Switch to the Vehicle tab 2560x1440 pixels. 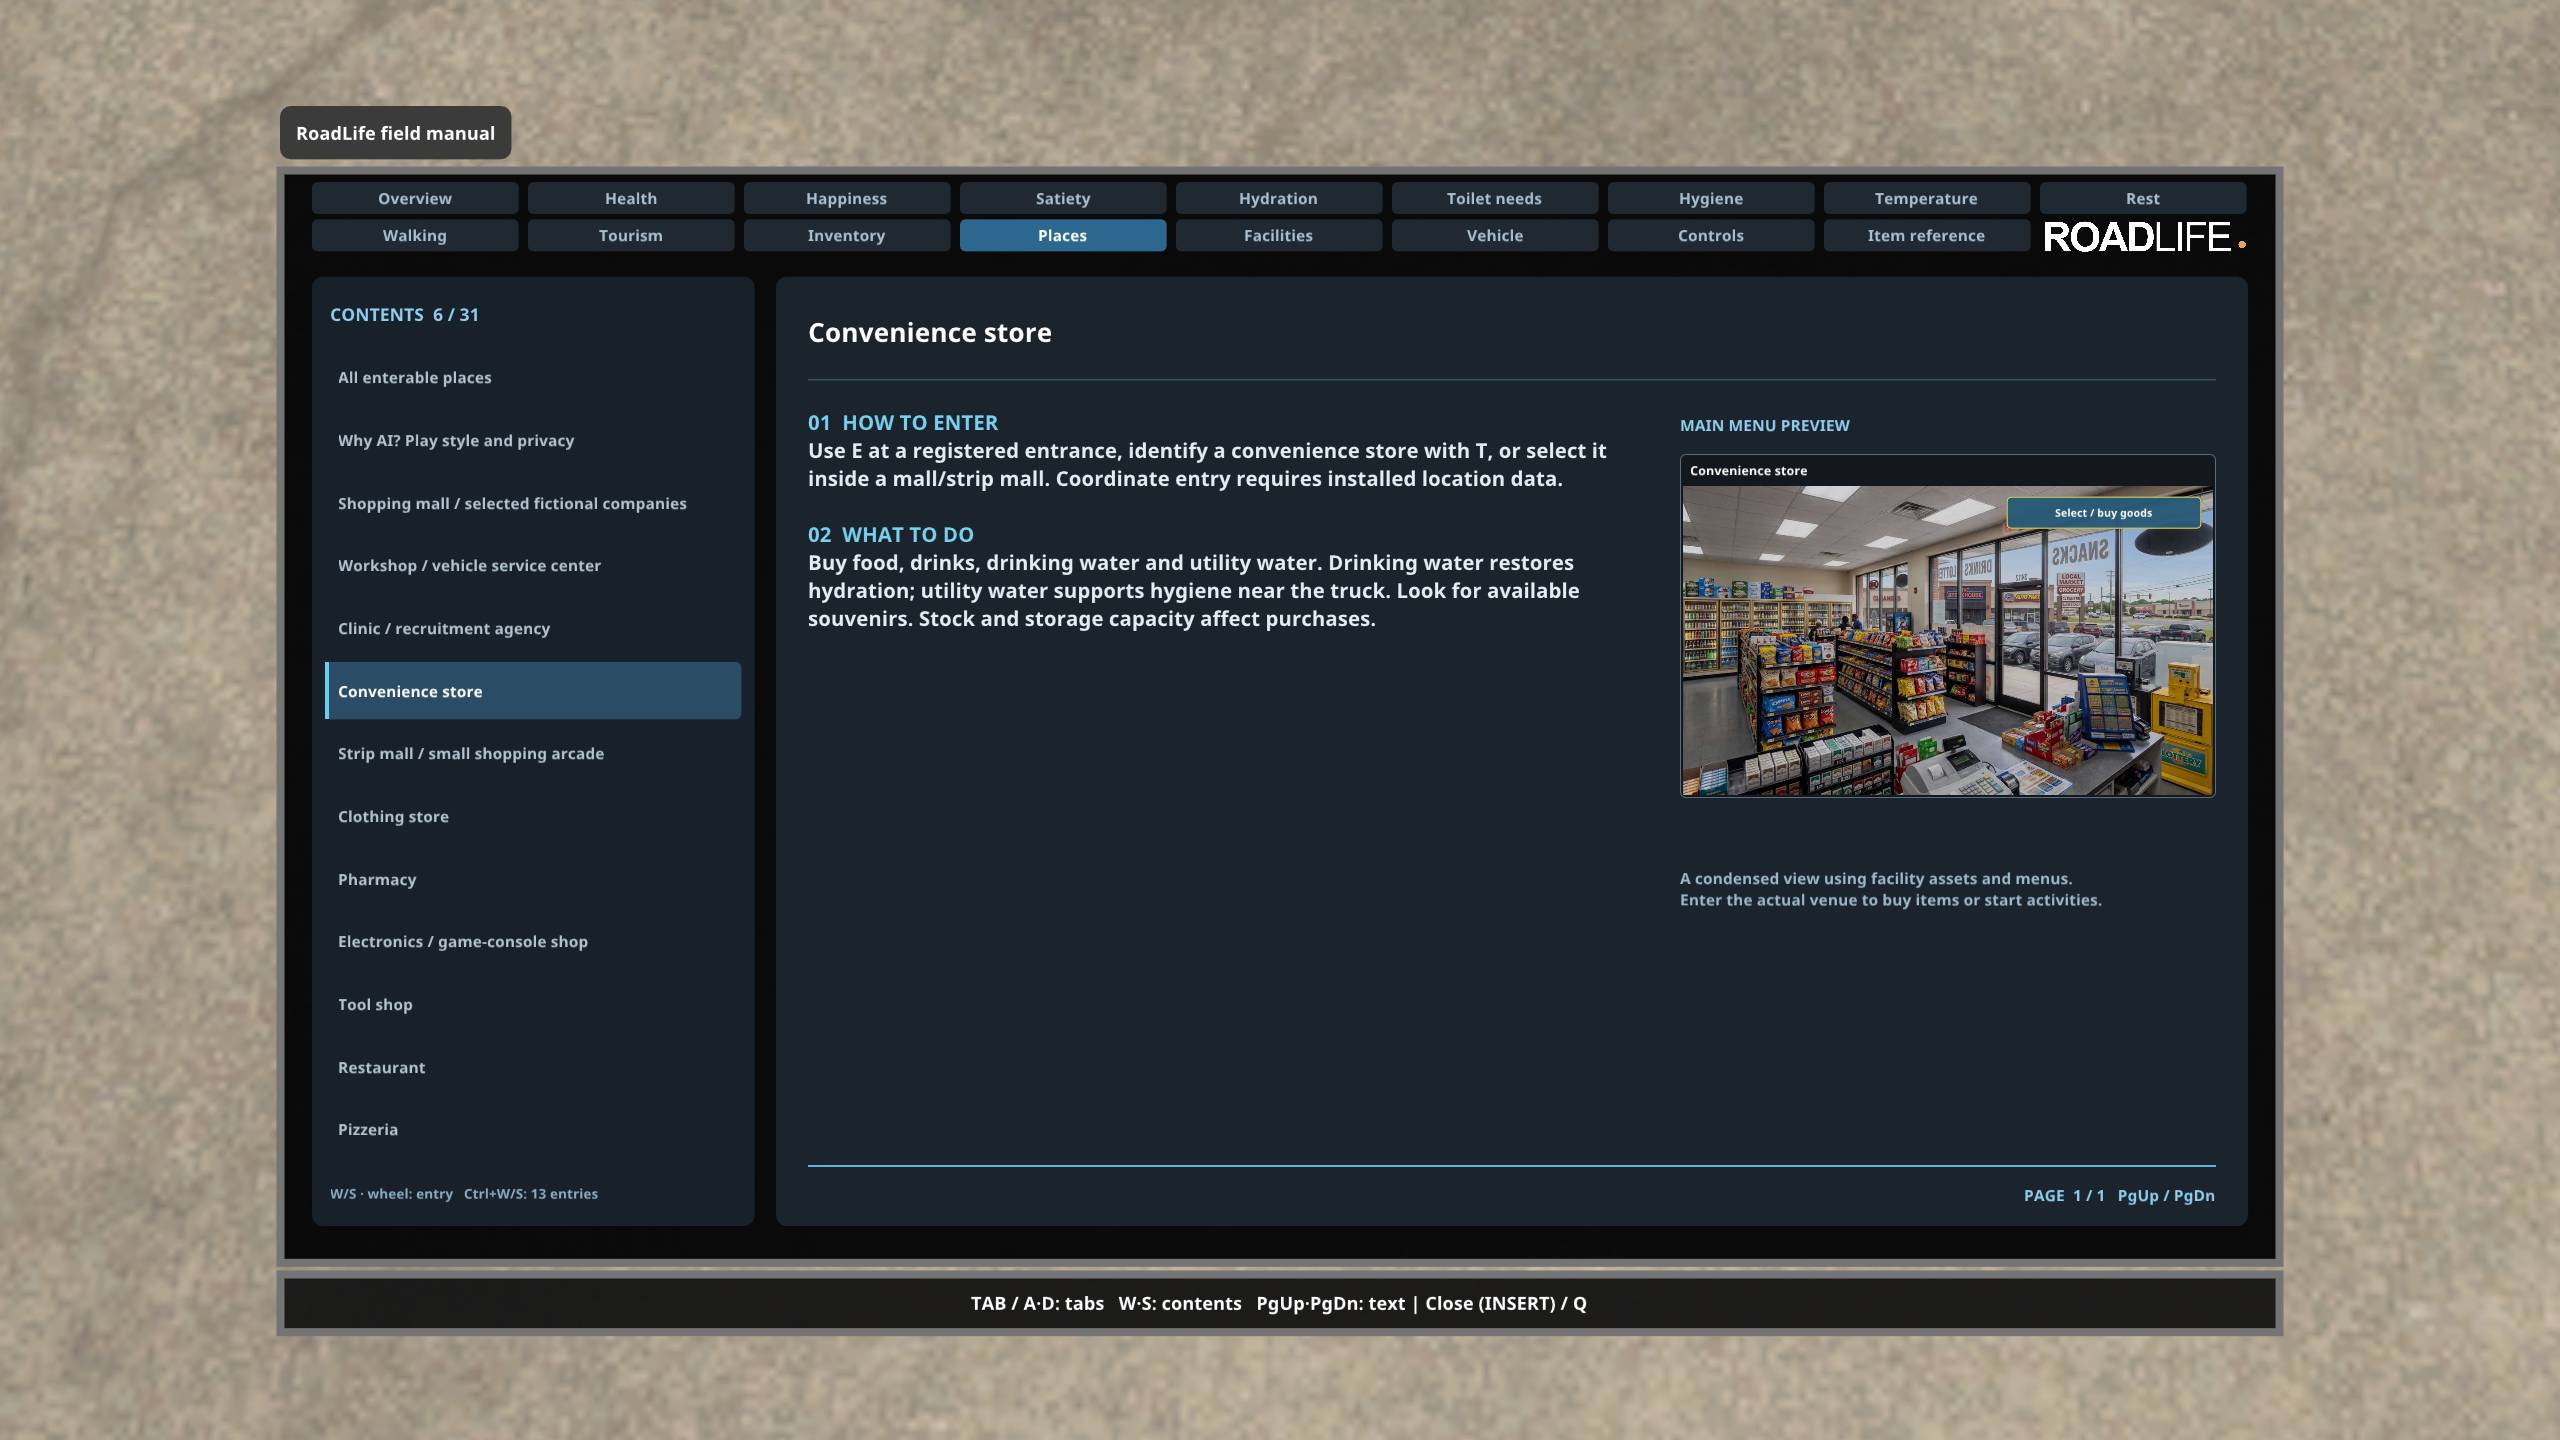pyautogui.click(x=1495, y=235)
